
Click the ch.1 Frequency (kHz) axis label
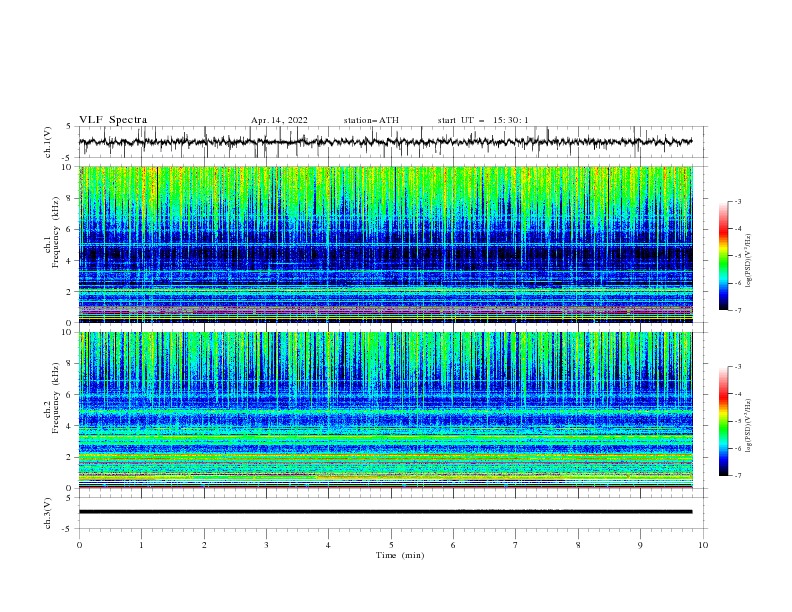tap(52, 232)
